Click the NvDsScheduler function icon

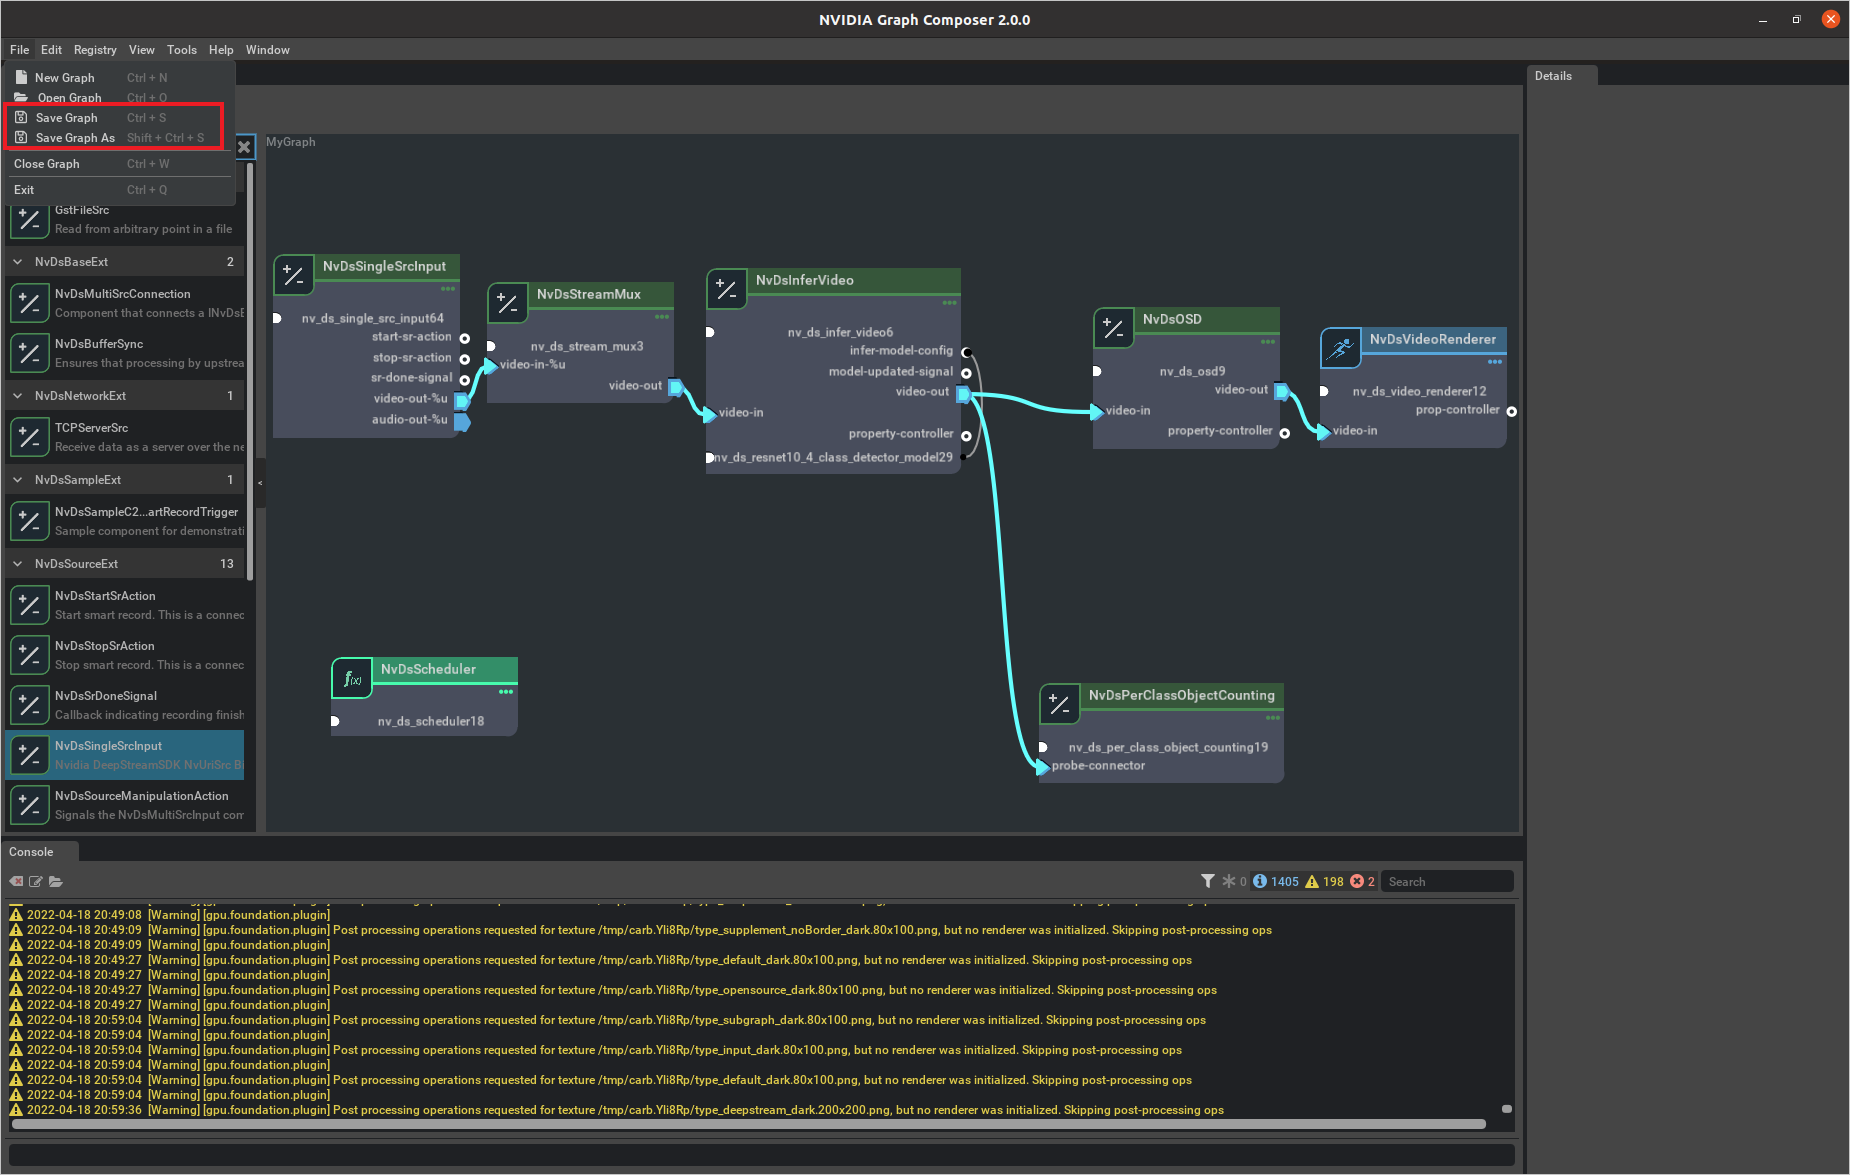(x=352, y=679)
